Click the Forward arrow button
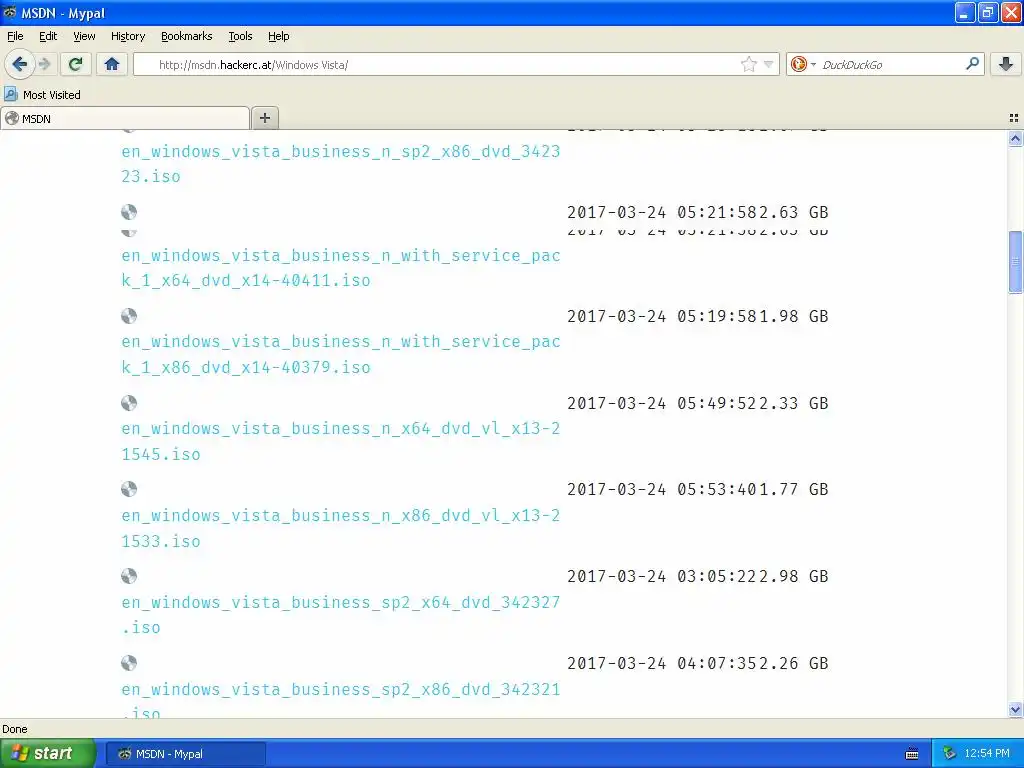The width and height of the screenshot is (1024, 768). (44, 64)
